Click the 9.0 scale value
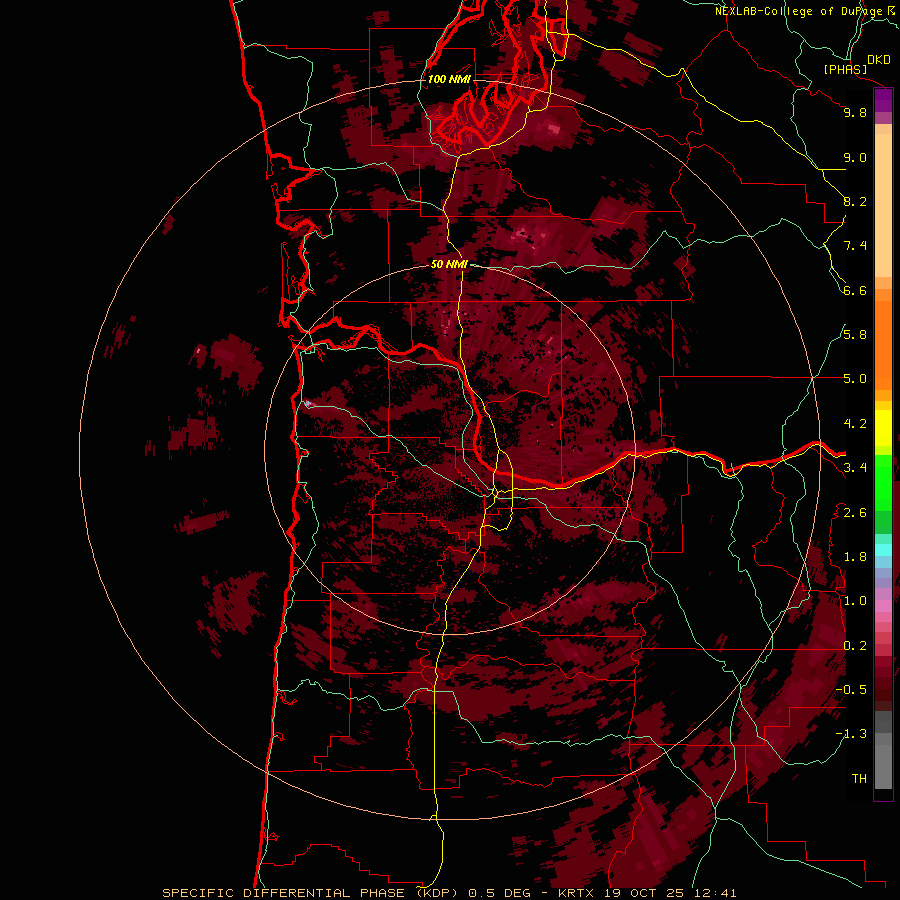 coord(855,157)
